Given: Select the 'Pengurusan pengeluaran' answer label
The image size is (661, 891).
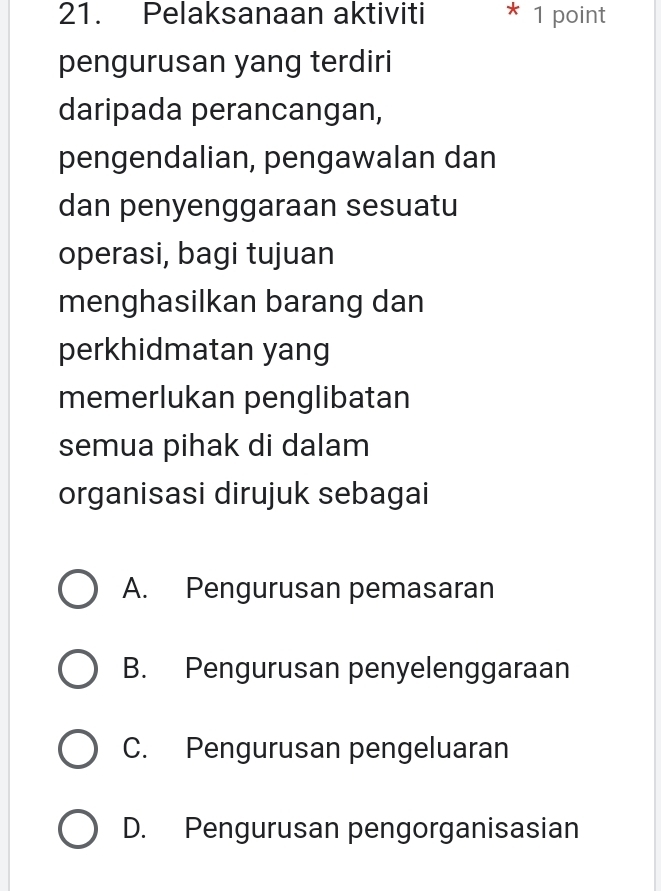Looking at the screenshot, I should pyautogui.click(x=347, y=749).
